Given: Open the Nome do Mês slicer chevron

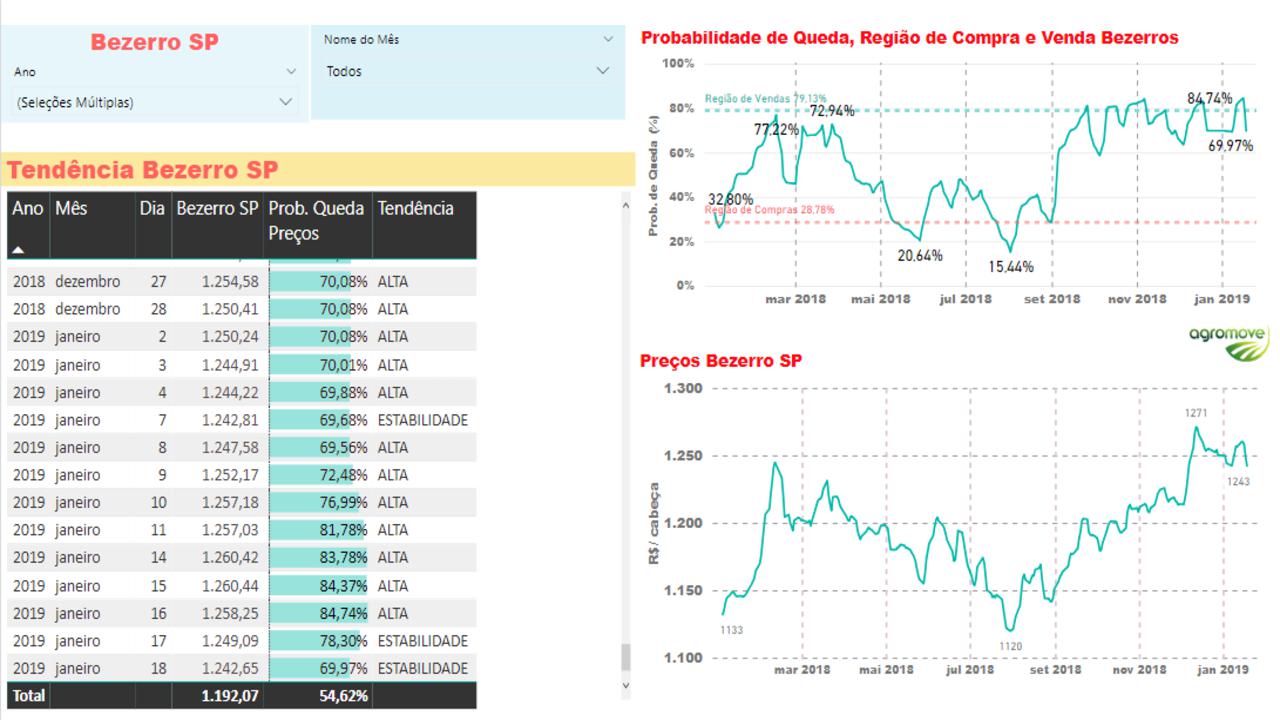Looking at the screenshot, I should click(x=609, y=39).
